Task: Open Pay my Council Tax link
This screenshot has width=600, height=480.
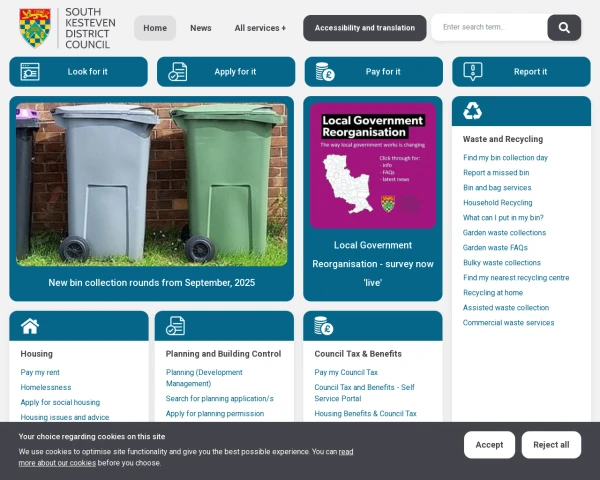Action: pos(346,372)
